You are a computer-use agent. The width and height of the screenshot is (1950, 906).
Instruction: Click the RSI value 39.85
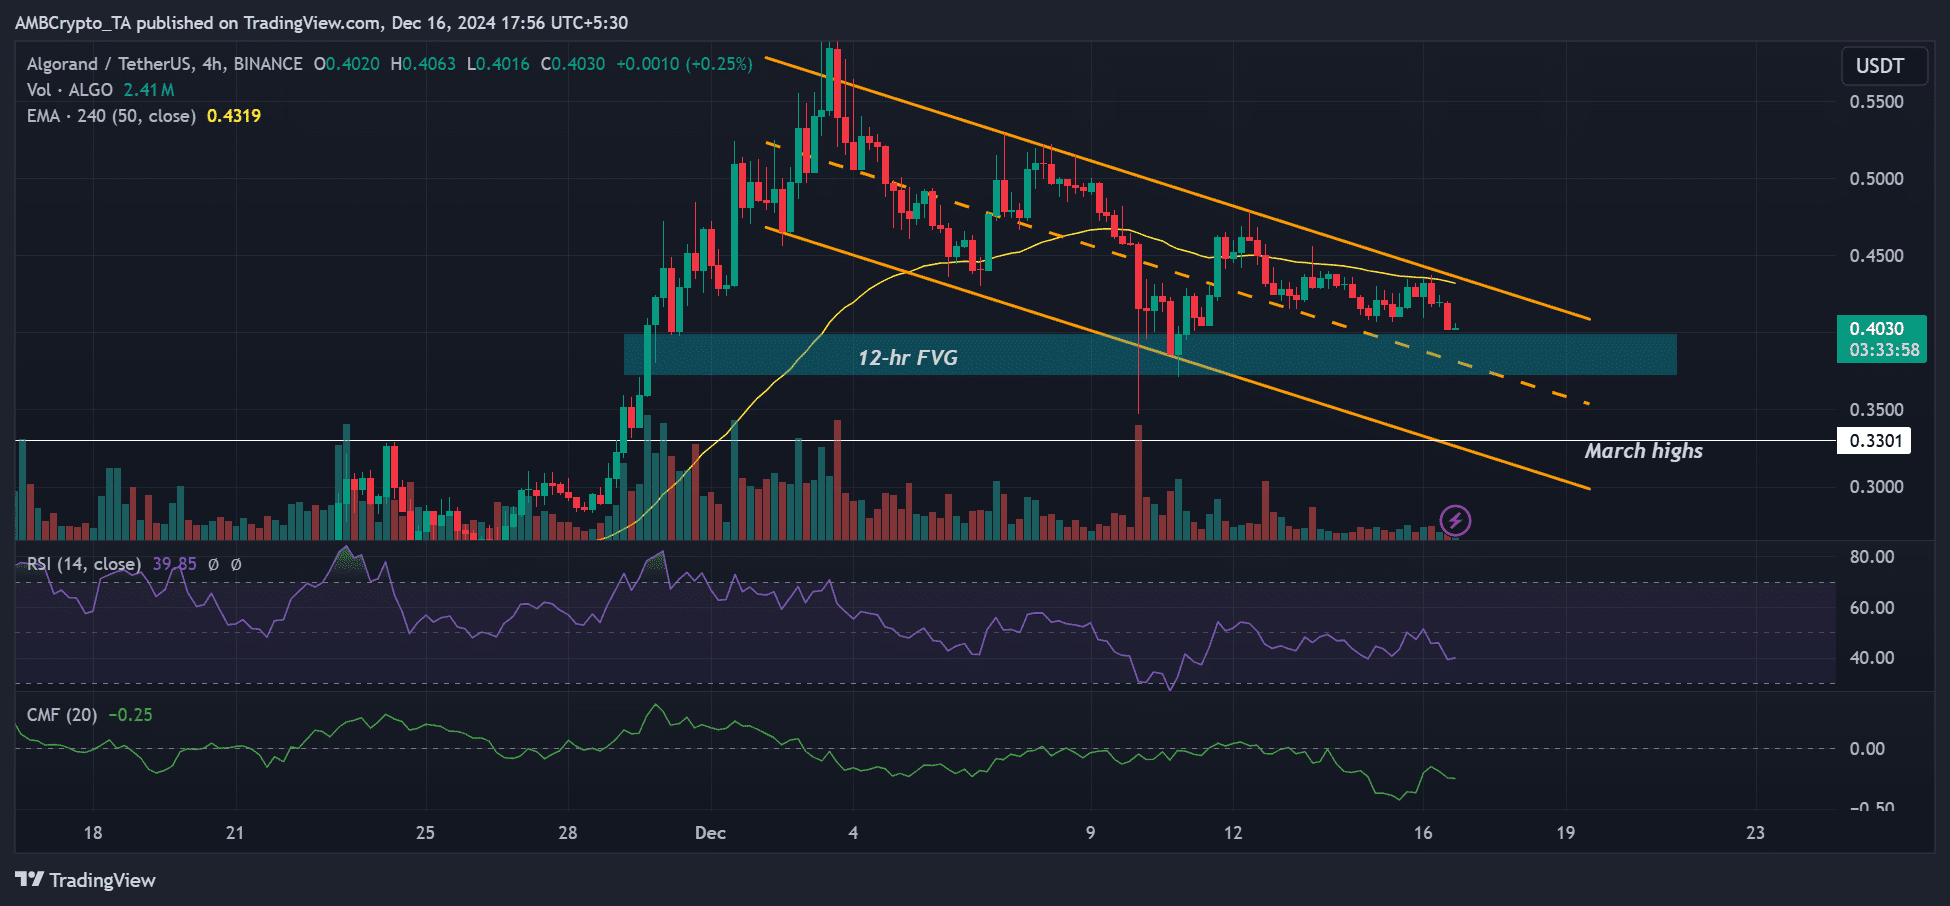175,564
